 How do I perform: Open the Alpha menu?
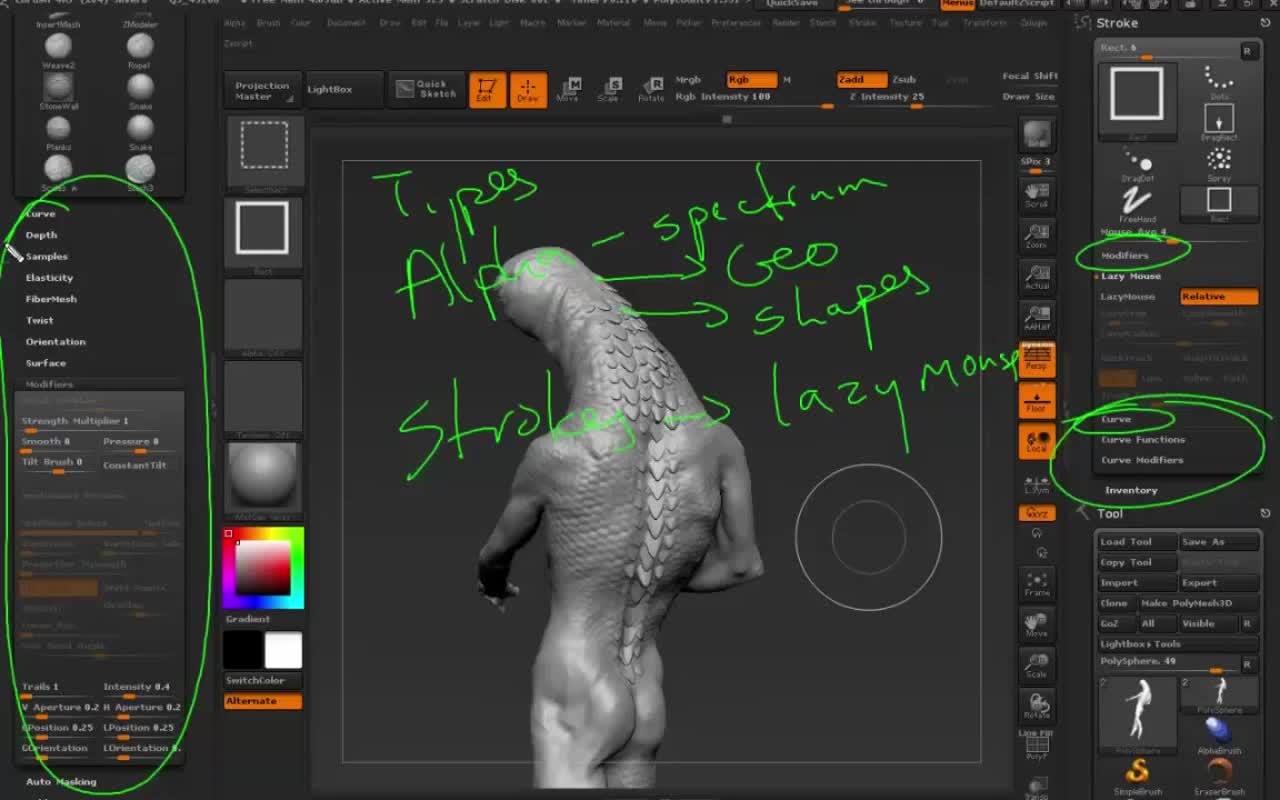(x=235, y=22)
